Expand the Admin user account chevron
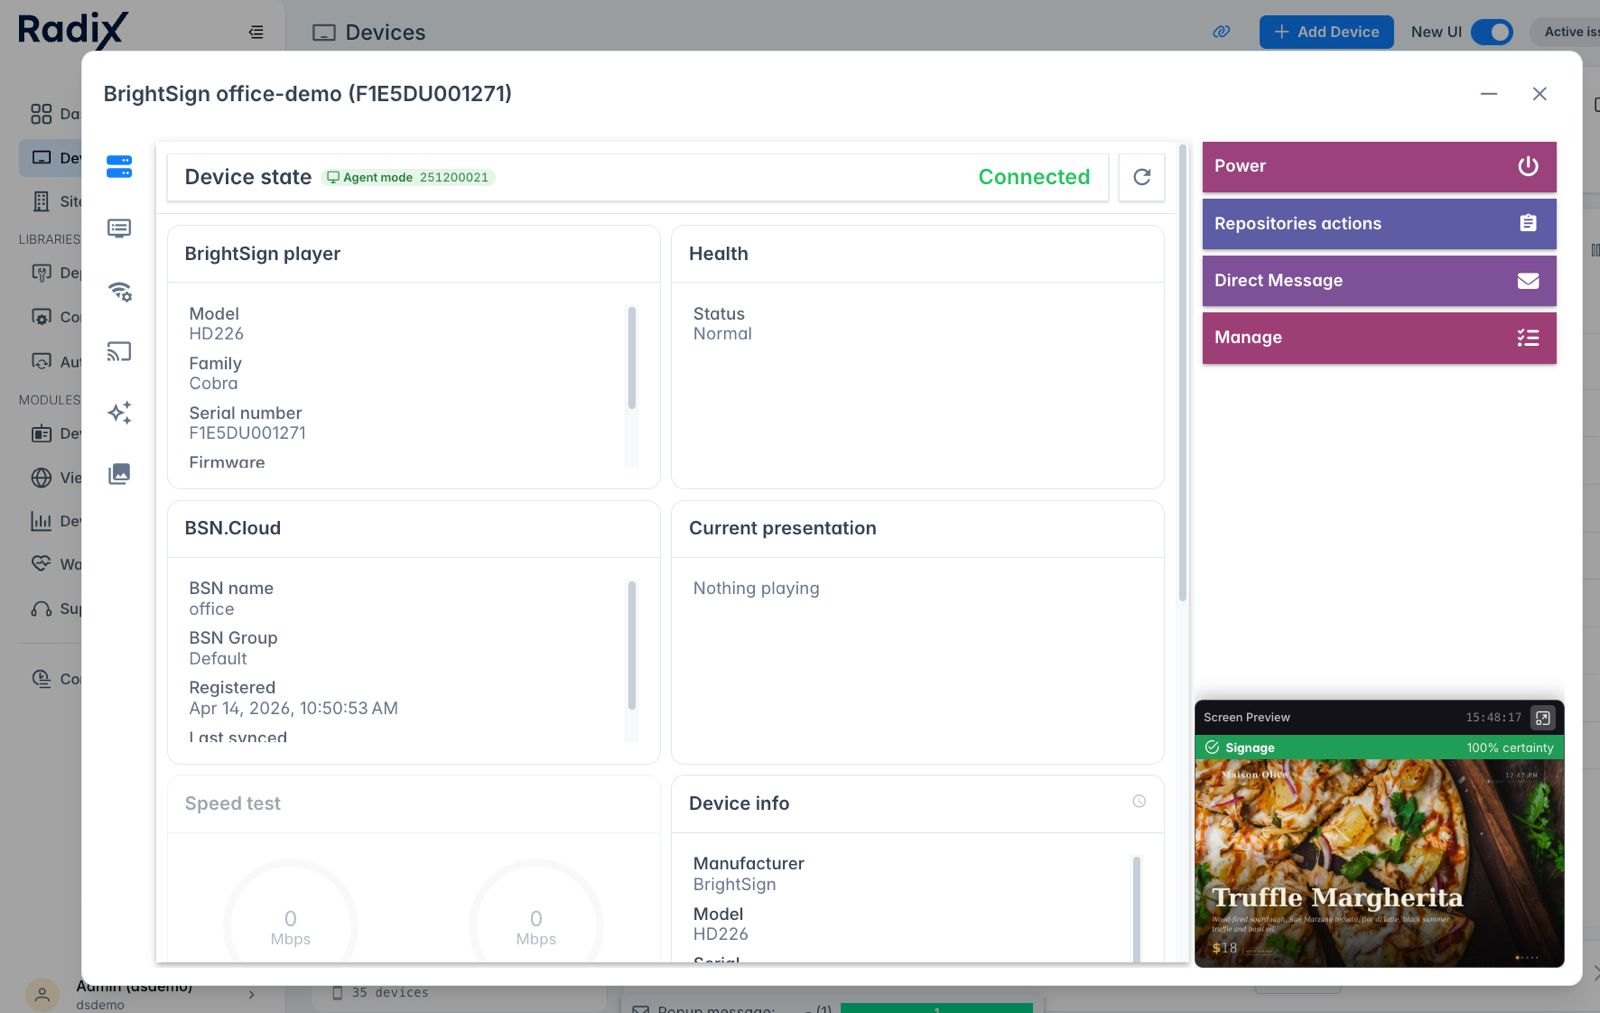Screen dimensions: 1600x1013 point(251,995)
